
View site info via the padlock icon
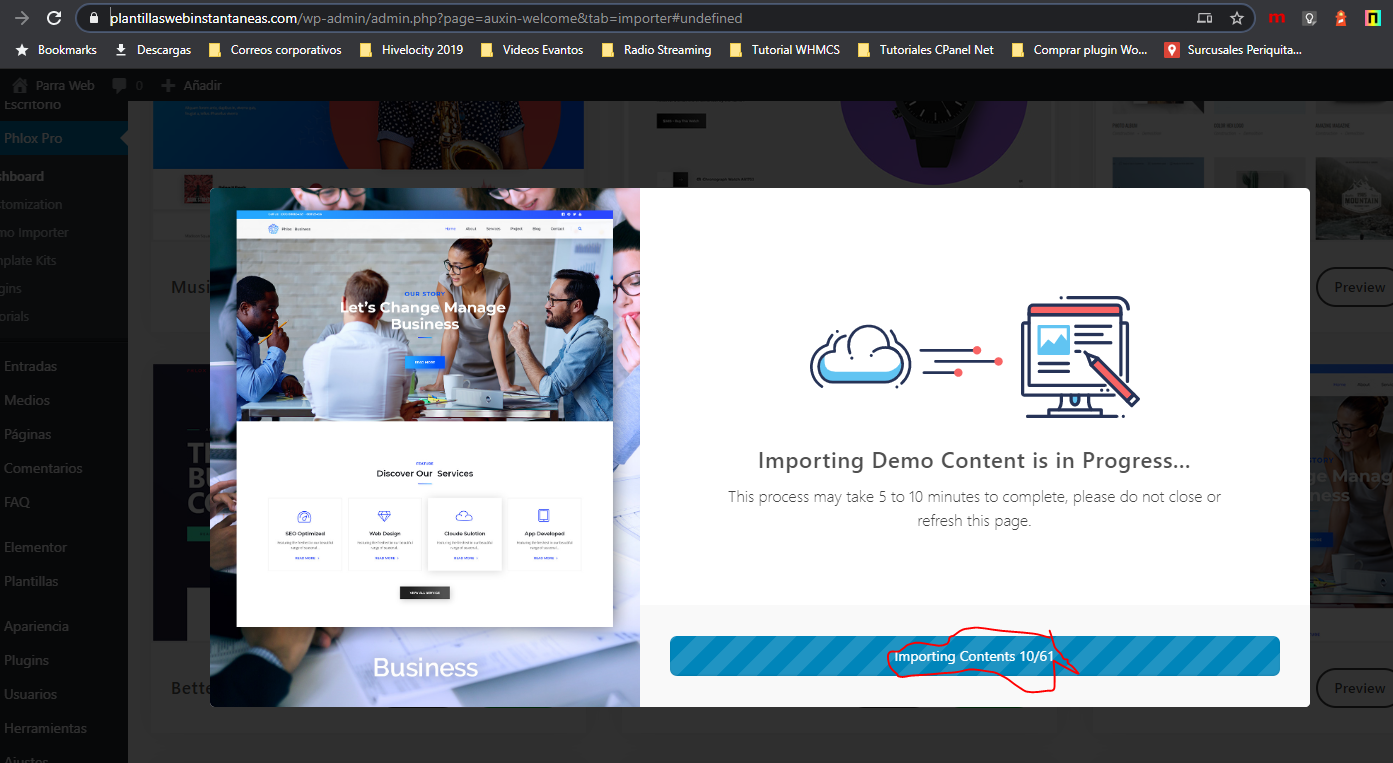pyautogui.click(x=93, y=18)
